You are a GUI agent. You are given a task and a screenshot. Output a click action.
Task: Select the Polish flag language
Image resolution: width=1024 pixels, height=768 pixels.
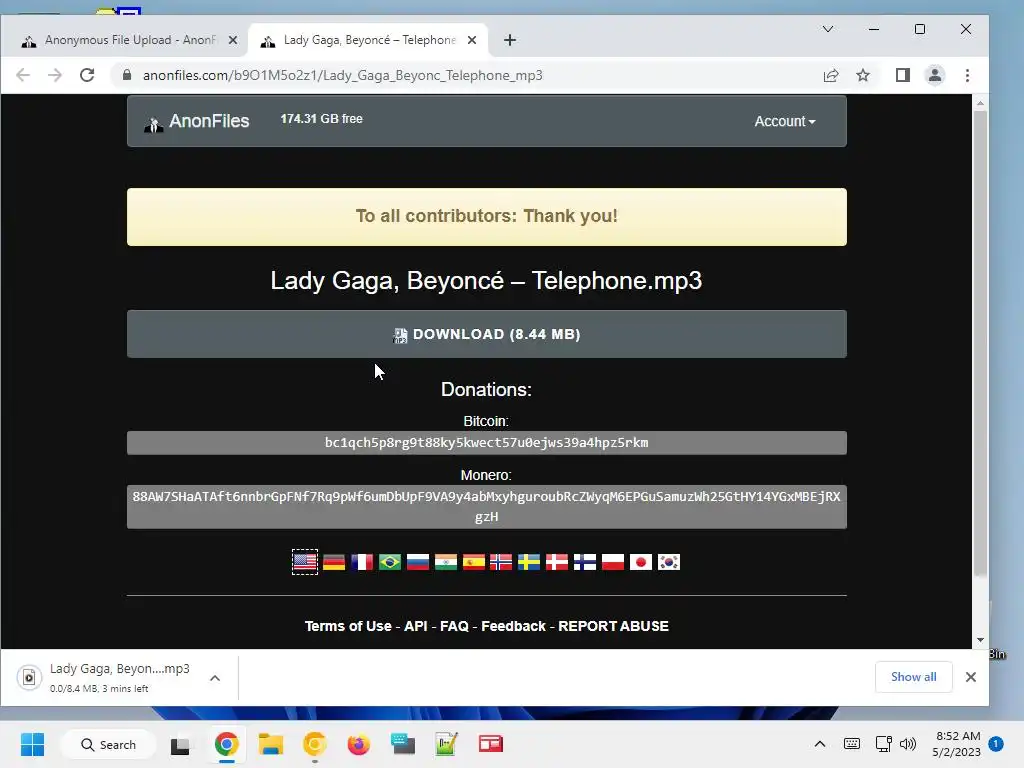[613, 562]
